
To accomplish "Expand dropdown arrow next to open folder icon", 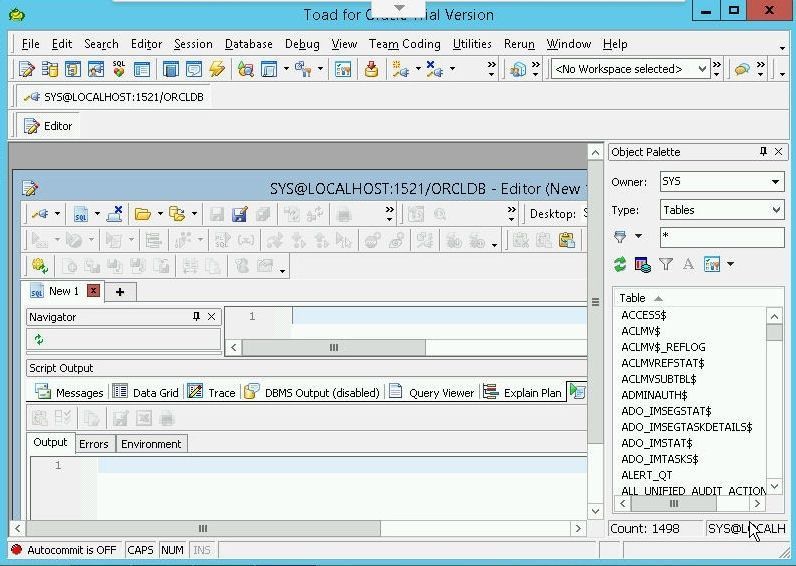I will coord(160,214).
